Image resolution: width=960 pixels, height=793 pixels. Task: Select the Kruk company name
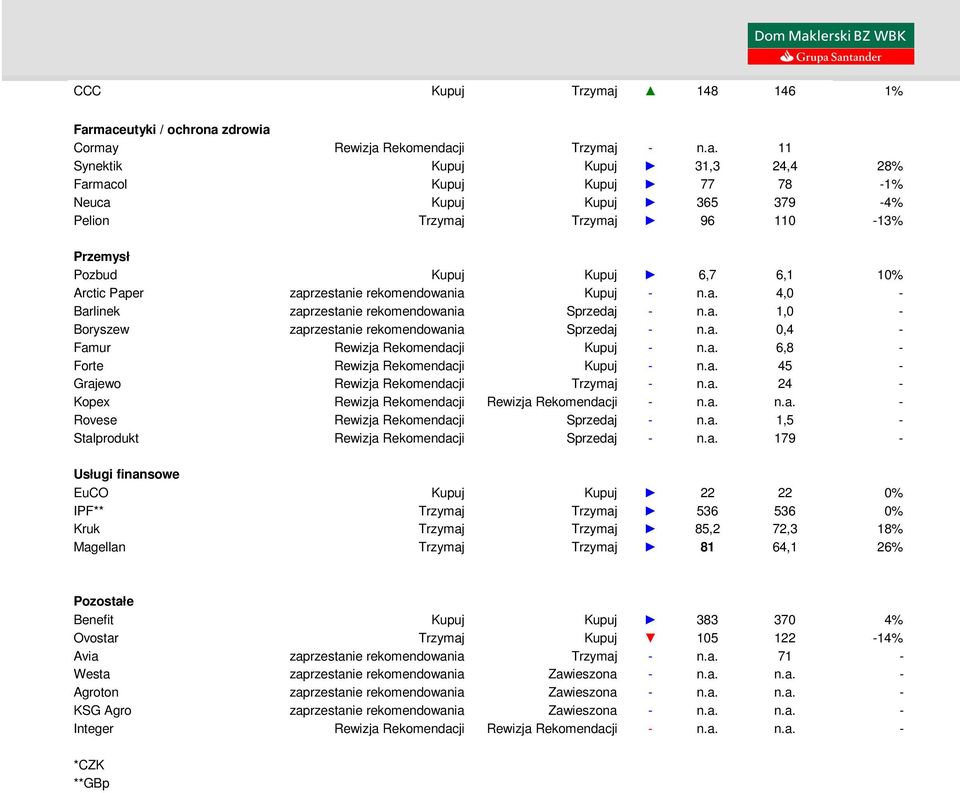[86, 529]
